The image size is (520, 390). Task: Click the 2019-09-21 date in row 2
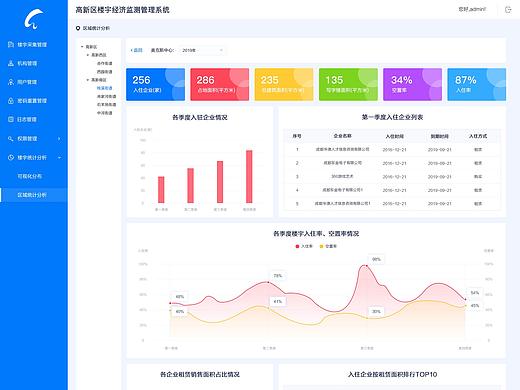440,163
